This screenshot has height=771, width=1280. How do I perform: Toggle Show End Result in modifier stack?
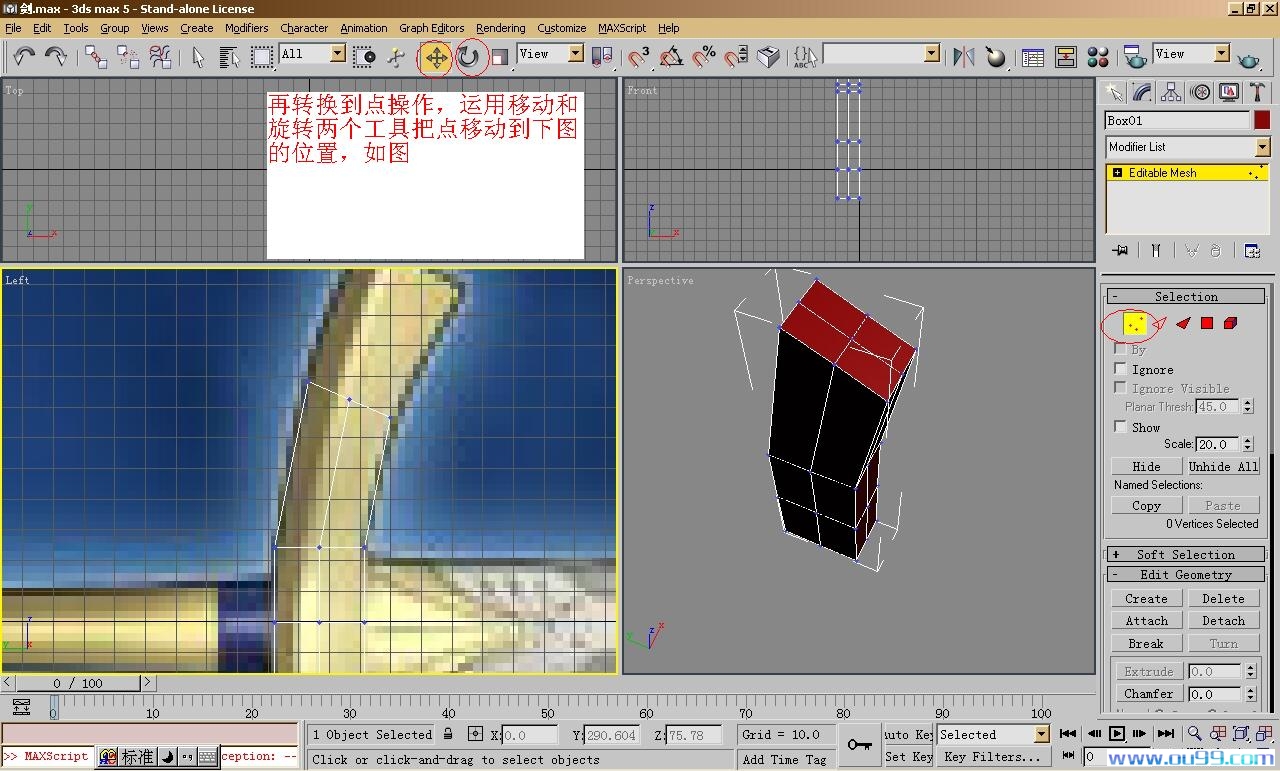(x=1155, y=250)
